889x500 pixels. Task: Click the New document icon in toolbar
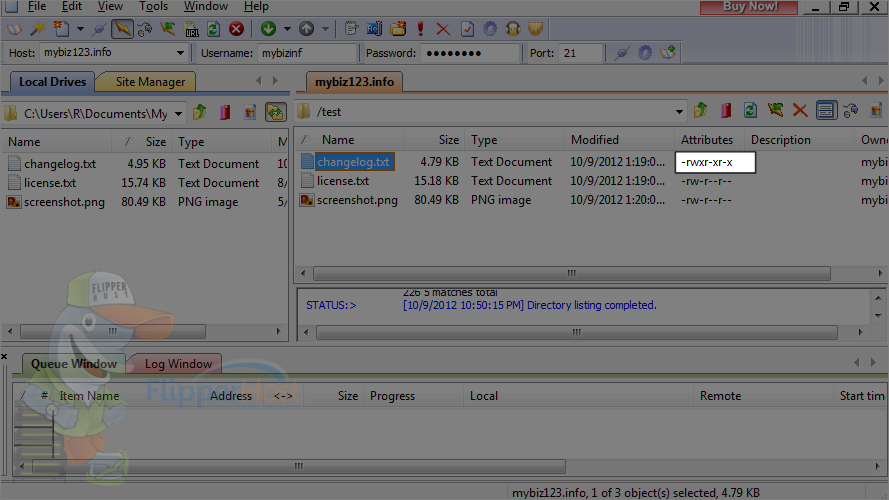(61, 28)
